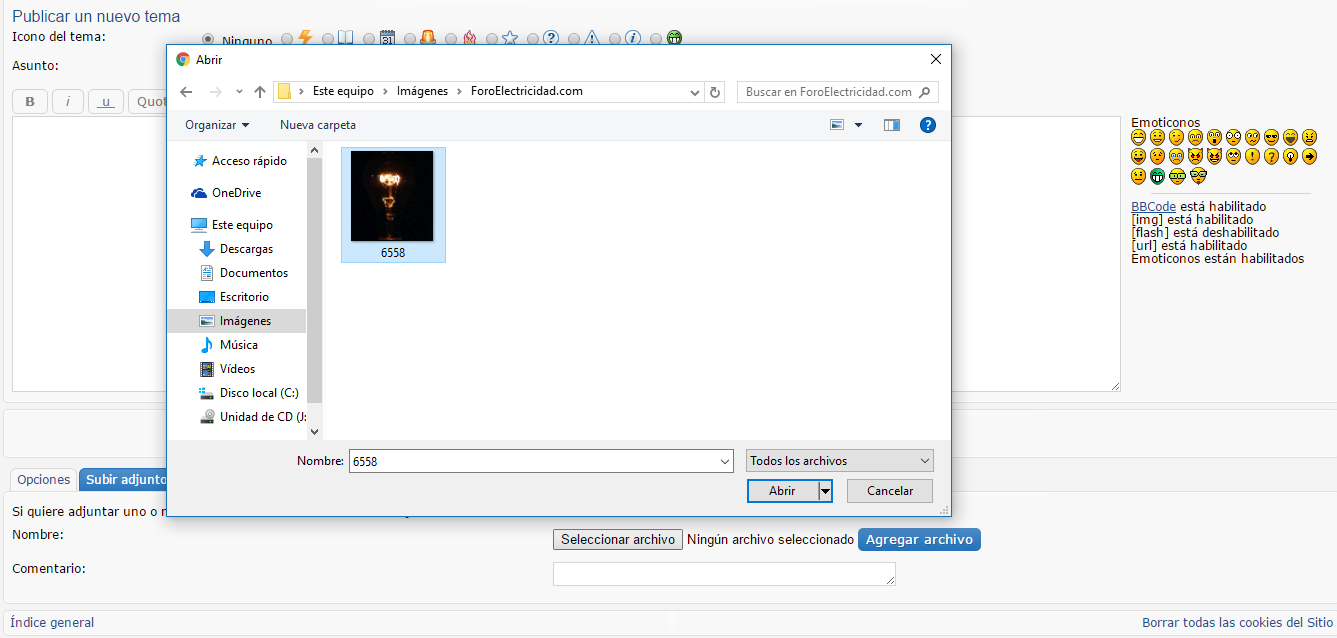Go up one folder level
Screen dimensions: 1337x638
[x=260, y=92]
